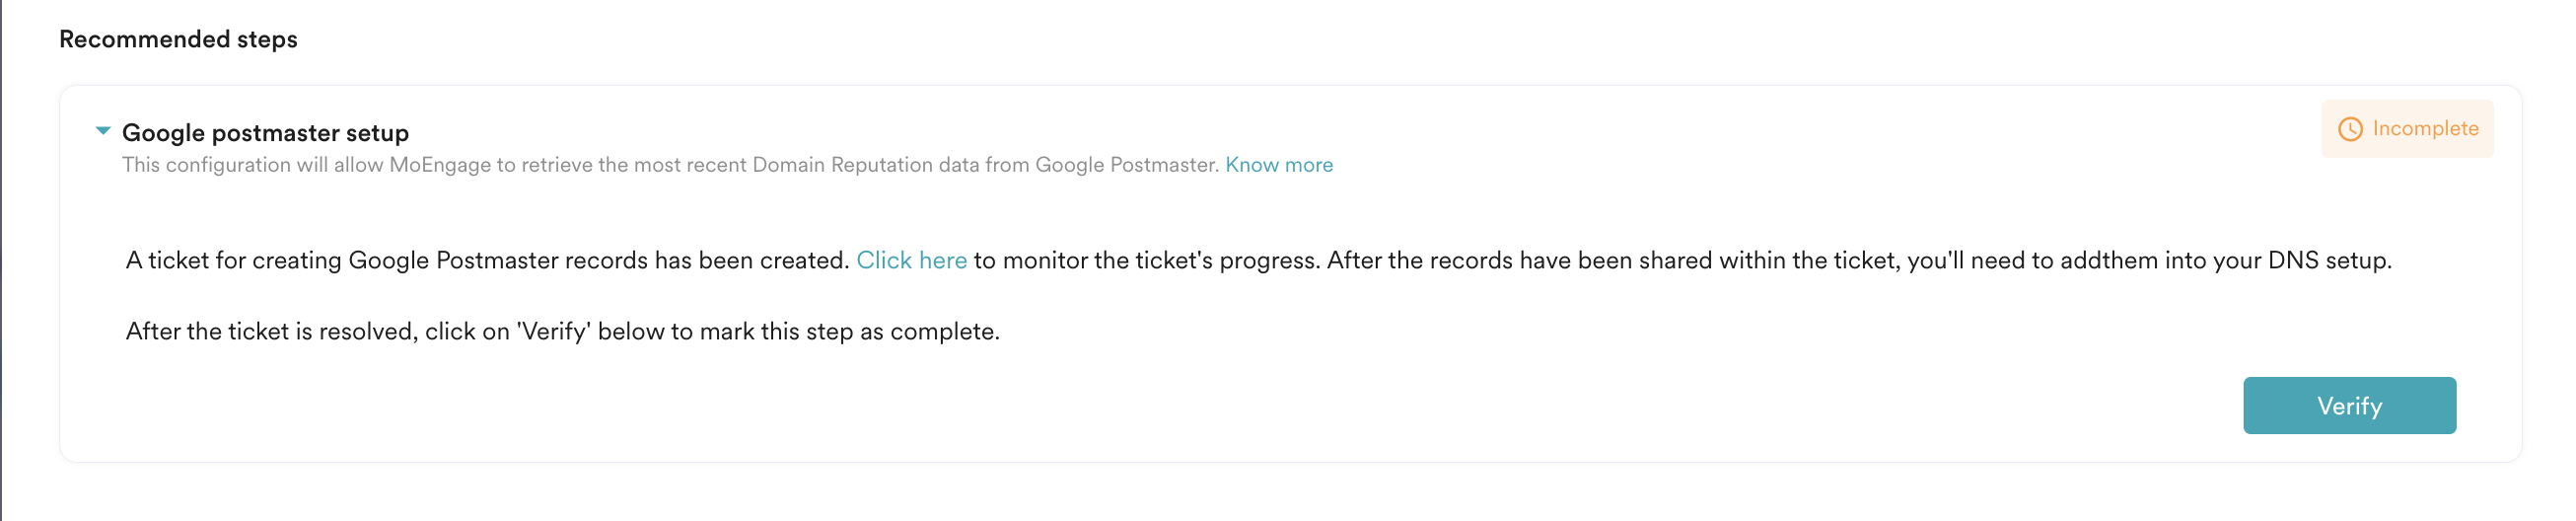Click empty card area left of Verify
The height and width of the screenshot is (521, 2576).
coord(1200,405)
